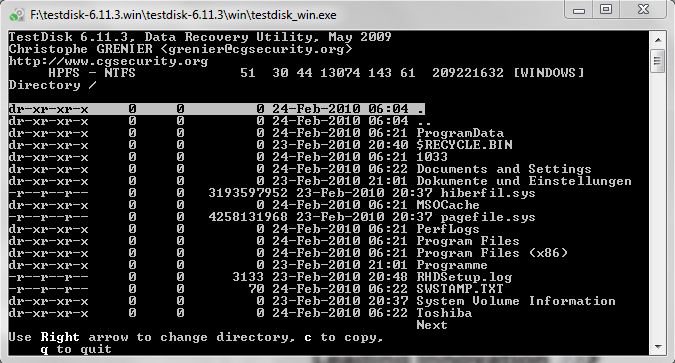Click the scrollbar up arrow

click(x=657, y=40)
